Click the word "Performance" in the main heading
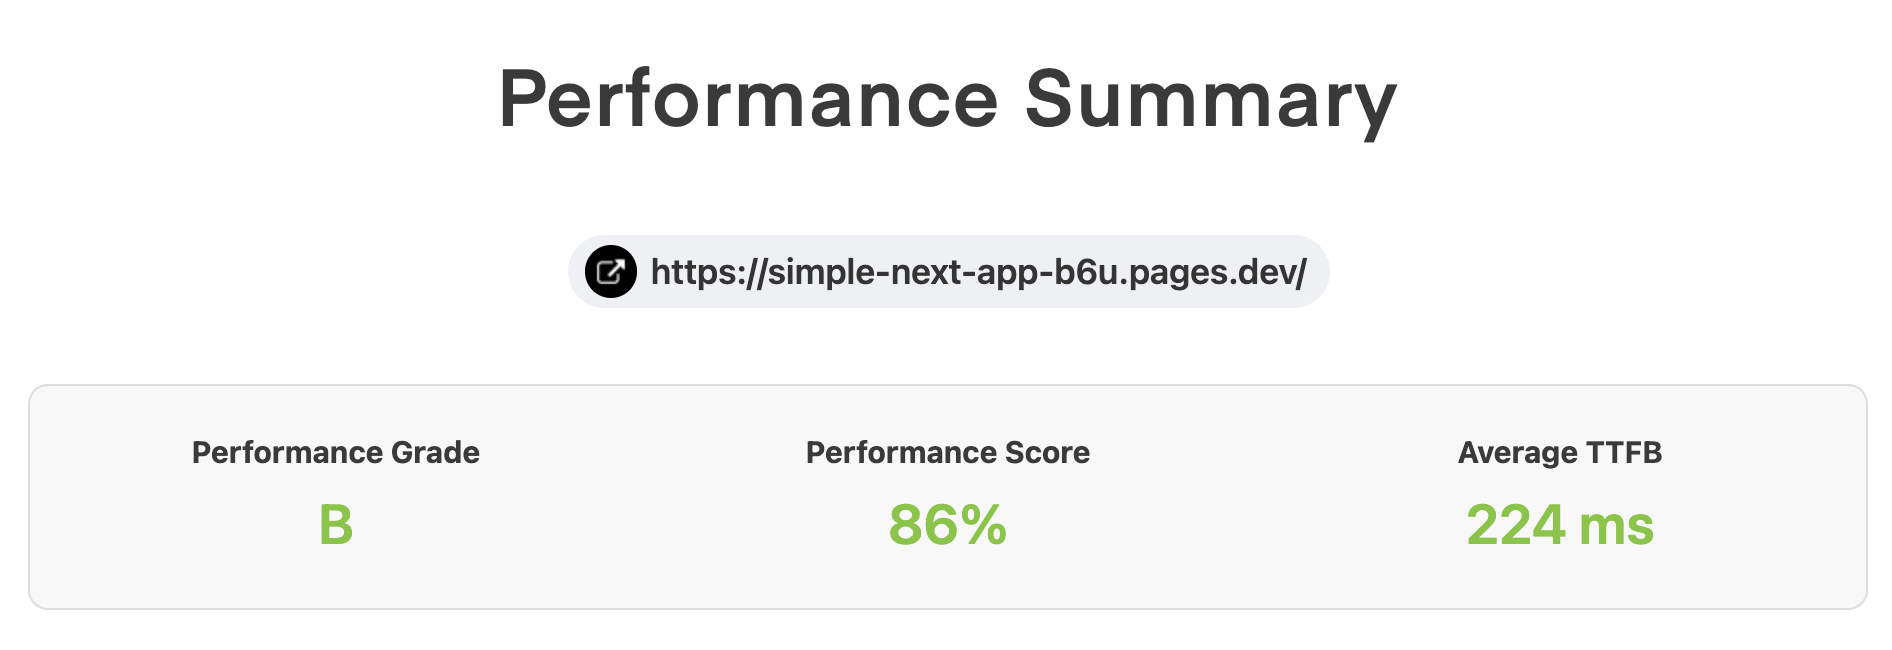 [748, 100]
